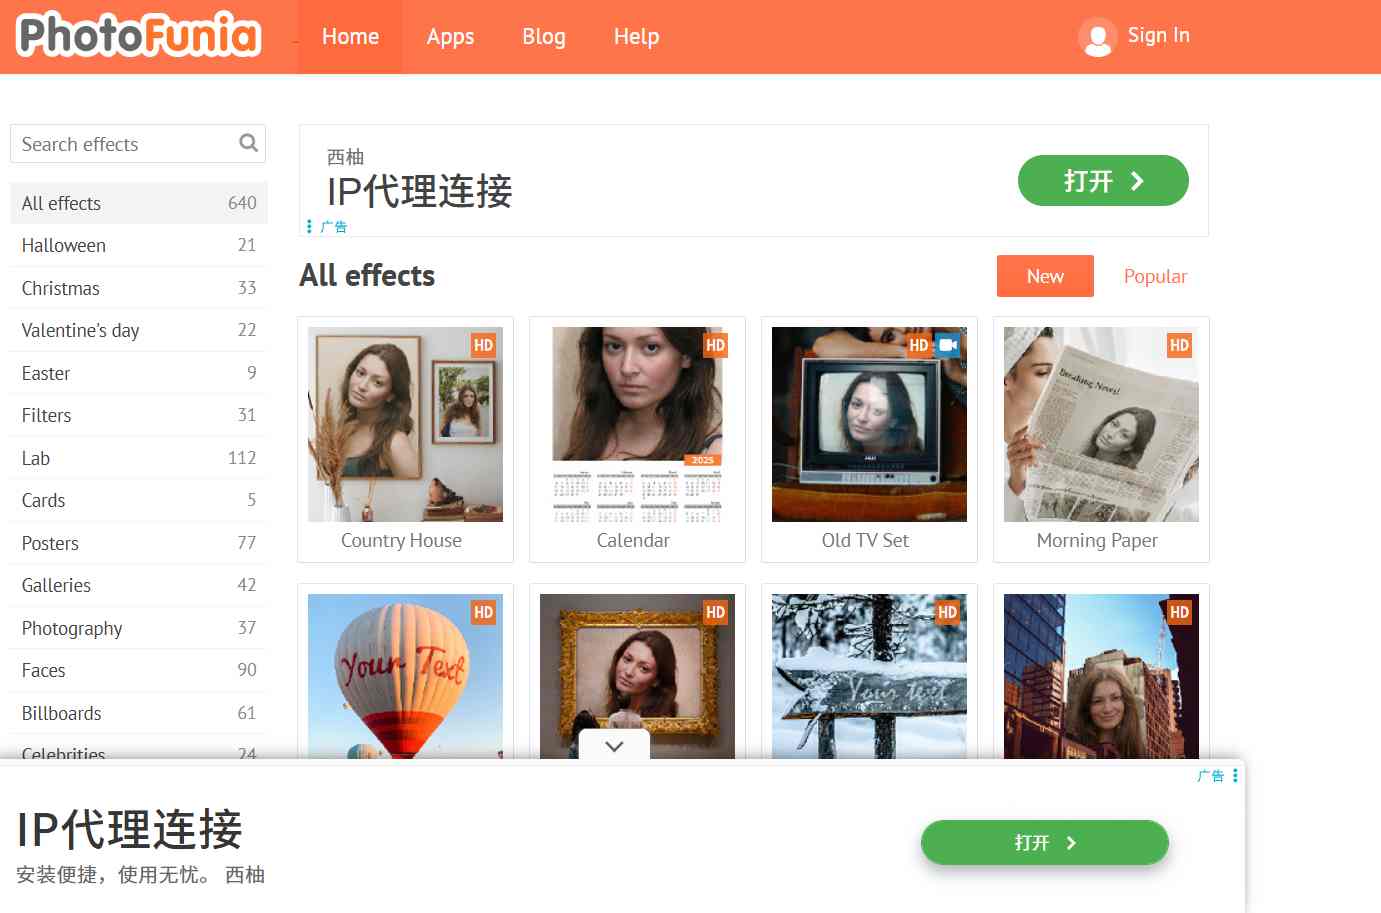This screenshot has width=1381, height=913.
Task: Open the Calendar effect thumbnail
Action: pos(637,424)
